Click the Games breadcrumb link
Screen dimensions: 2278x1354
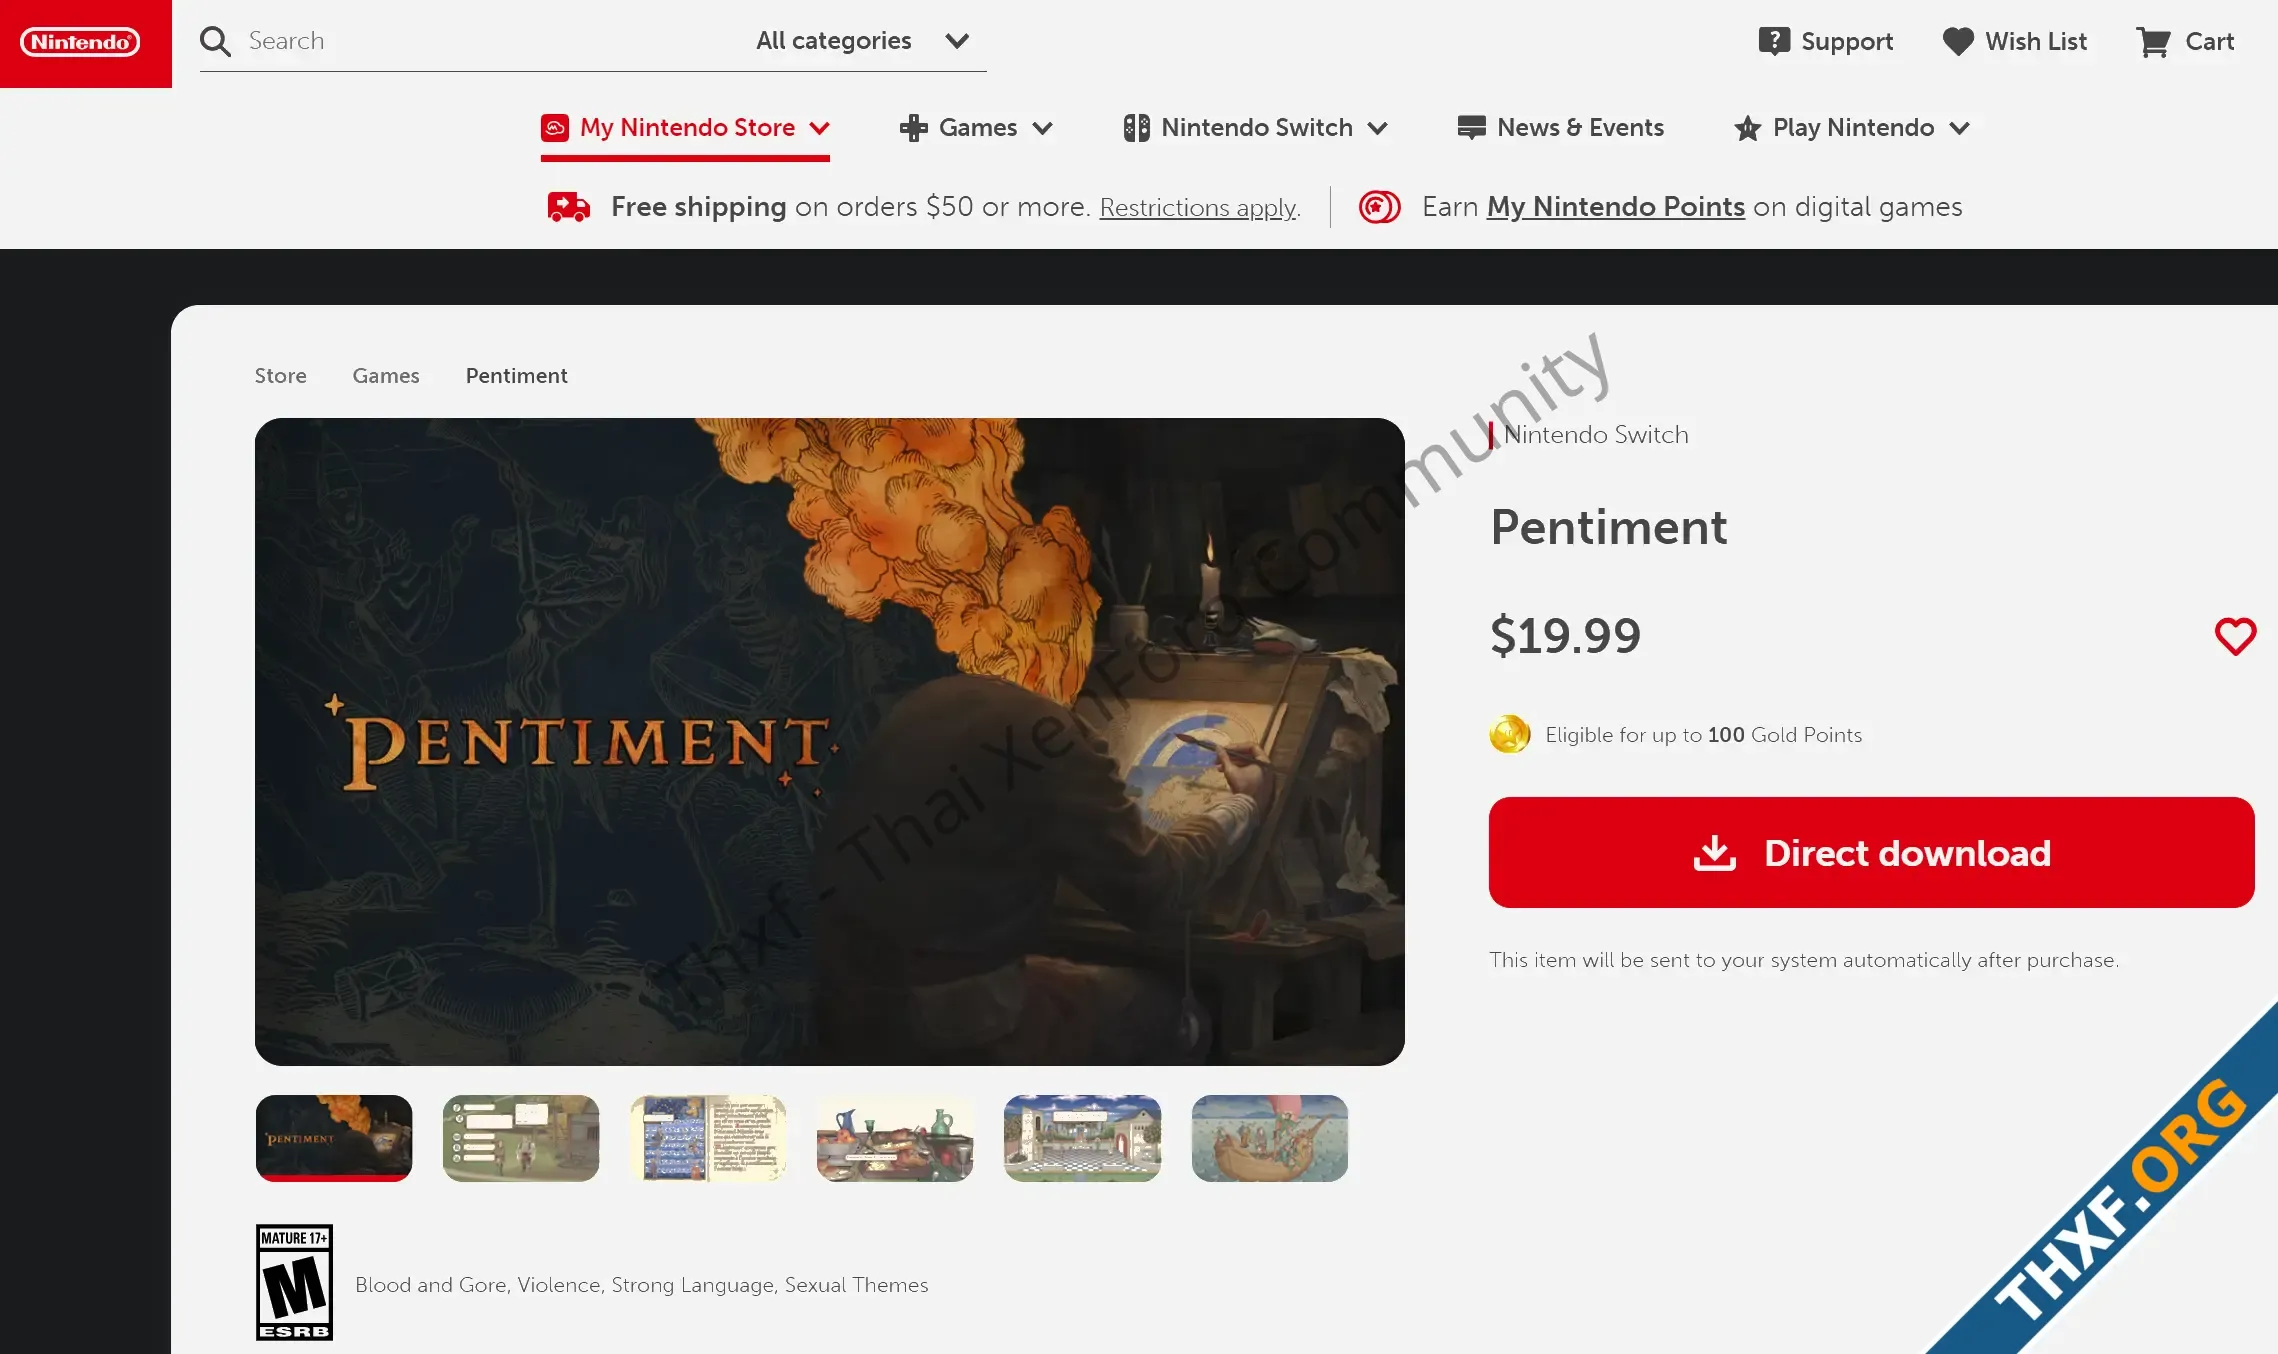pyautogui.click(x=386, y=376)
